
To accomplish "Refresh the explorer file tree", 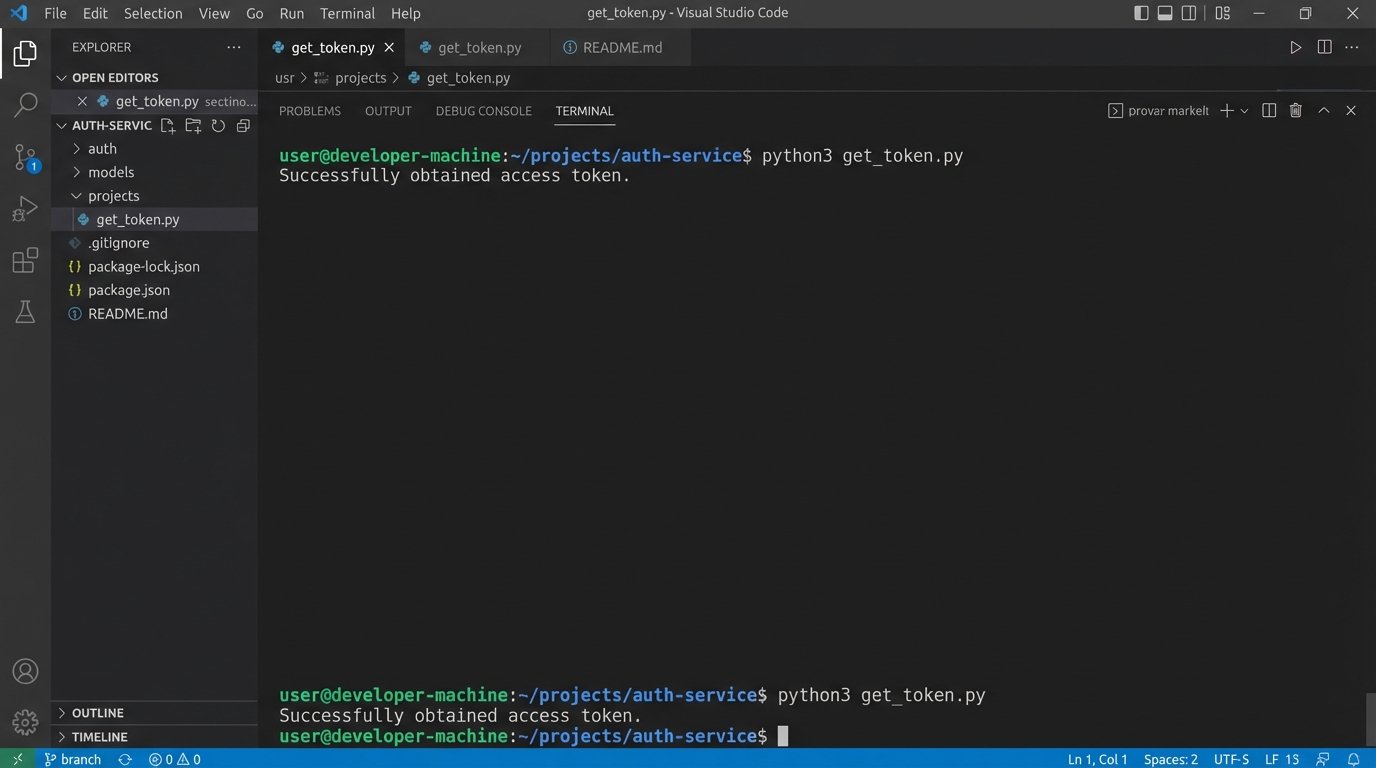I will pos(218,126).
